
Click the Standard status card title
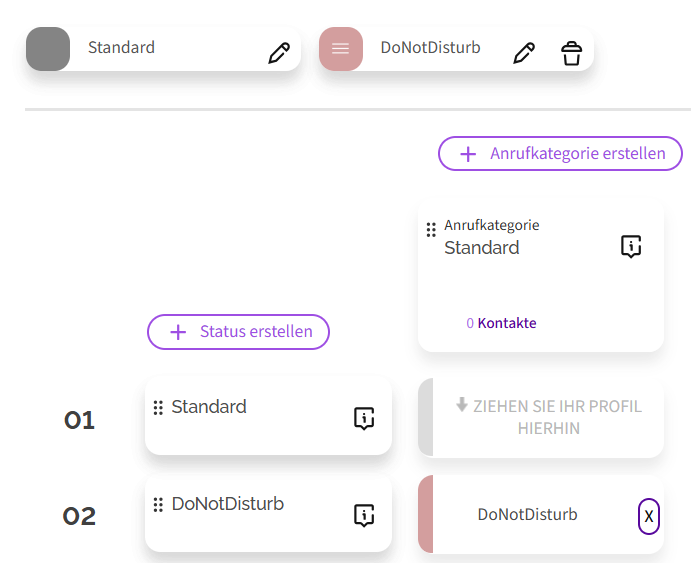209,407
